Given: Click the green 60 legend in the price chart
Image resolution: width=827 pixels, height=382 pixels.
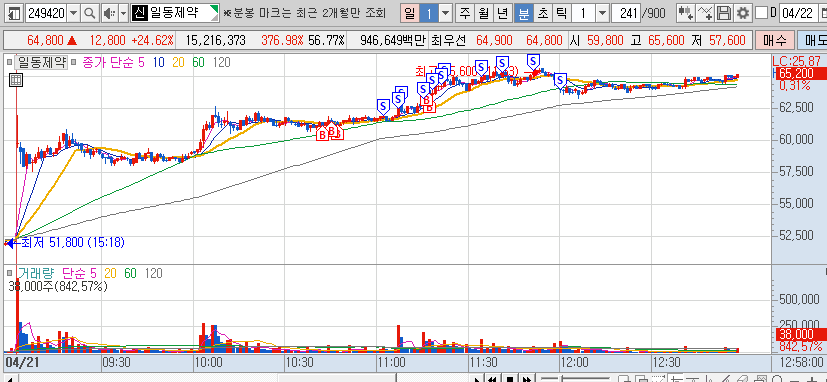Looking at the screenshot, I should coord(198,63).
